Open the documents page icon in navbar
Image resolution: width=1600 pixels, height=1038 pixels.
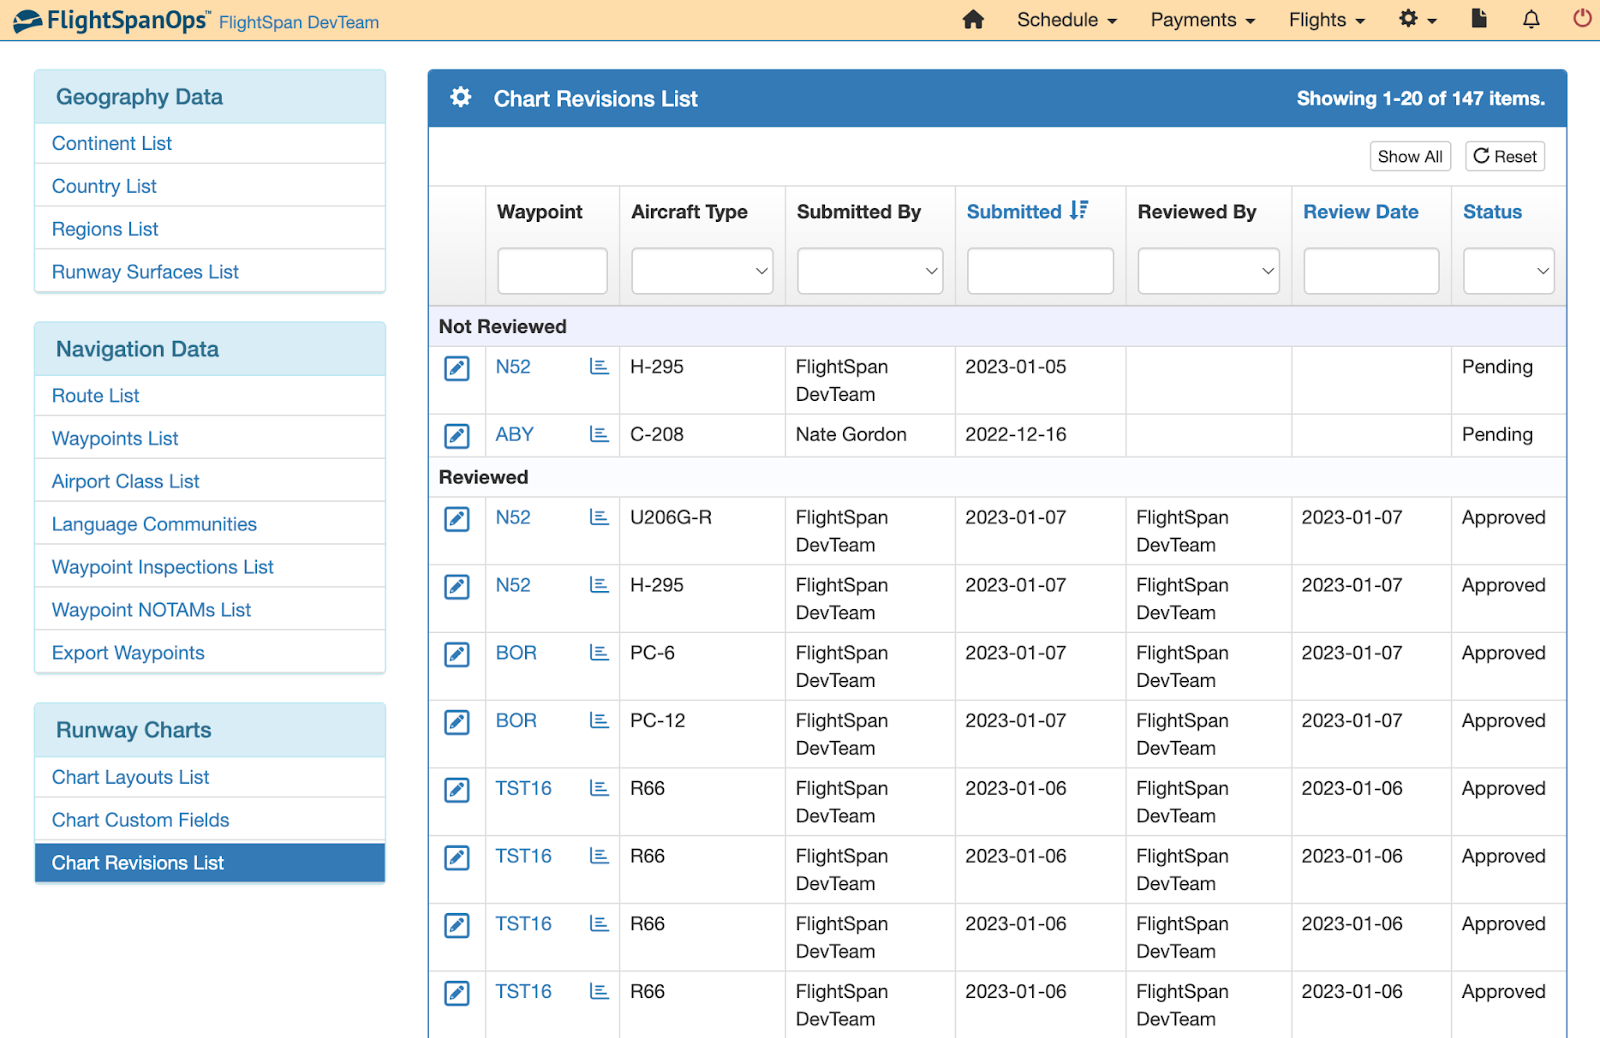point(1479,19)
